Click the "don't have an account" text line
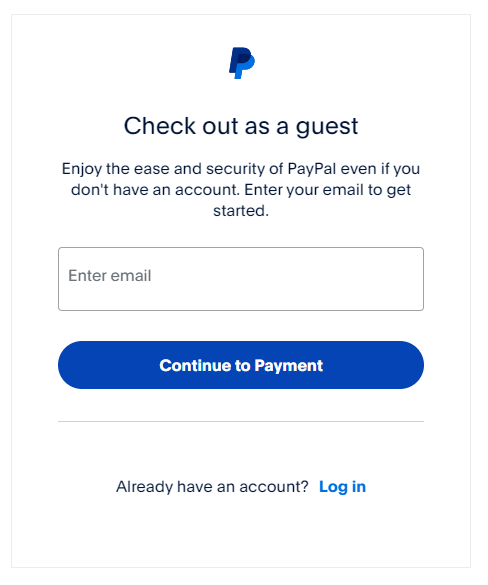The image size is (488, 585). 156,192
